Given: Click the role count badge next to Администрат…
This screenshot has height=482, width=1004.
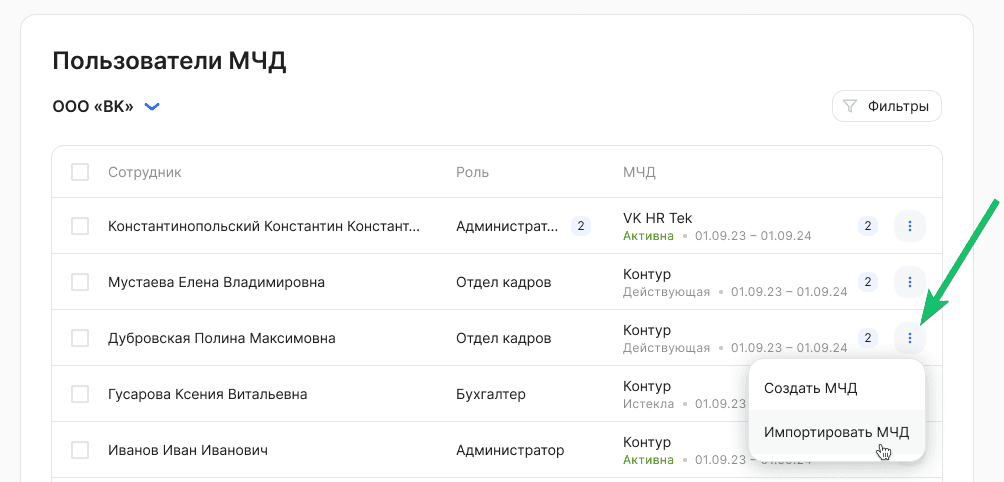Looking at the screenshot, I should 581,226.
